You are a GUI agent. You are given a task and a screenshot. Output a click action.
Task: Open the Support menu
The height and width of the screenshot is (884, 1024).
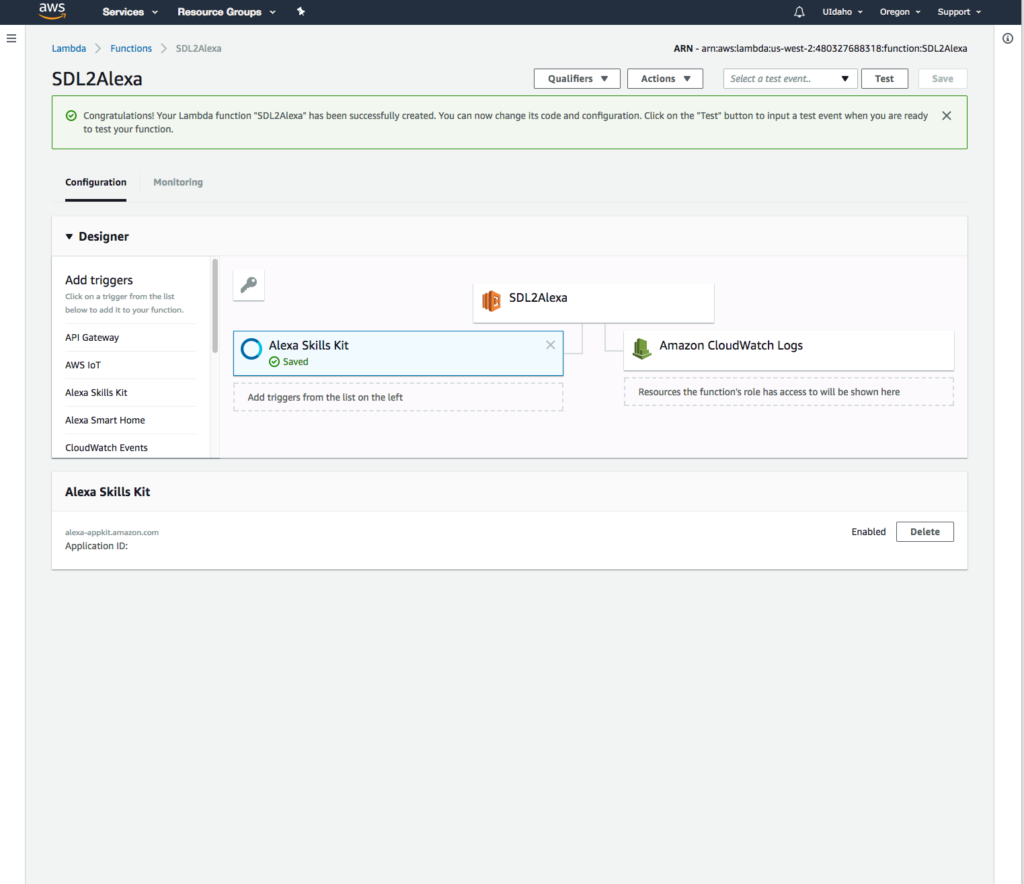point(959,12)
